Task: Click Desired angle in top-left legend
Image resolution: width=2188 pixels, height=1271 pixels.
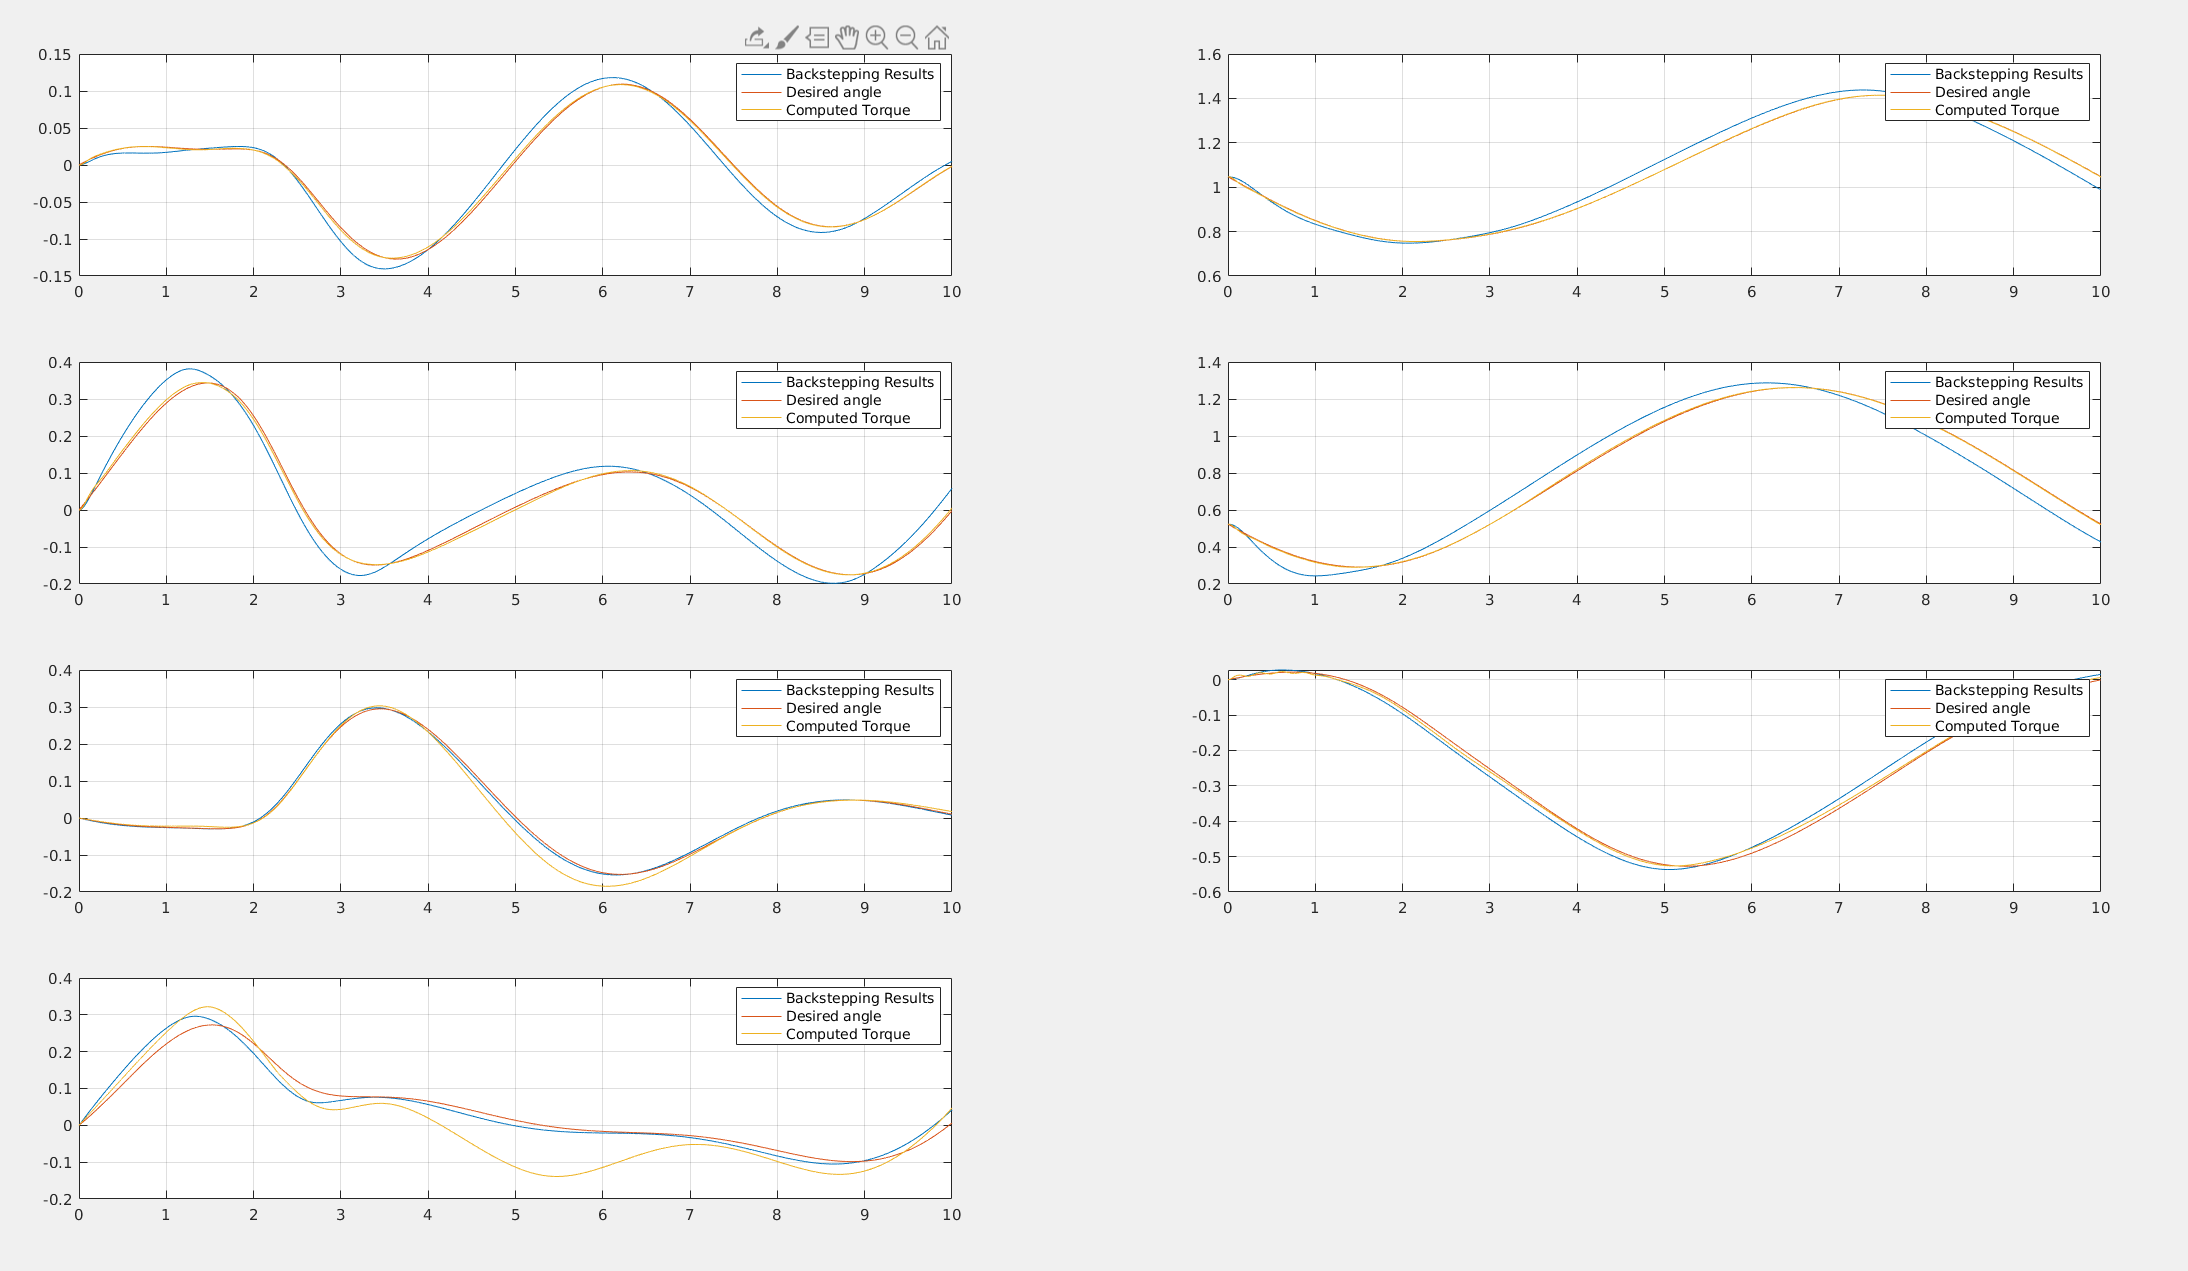Action: 833,92
